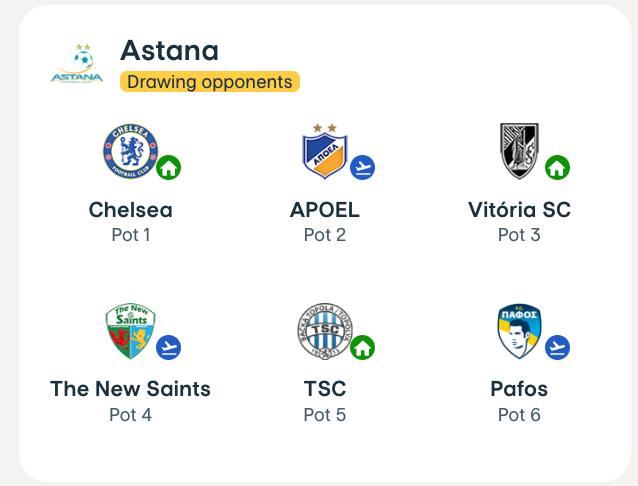Click Vitória SC's green home icon
Viewport: 638px width, 486px height.
pos(557,167)
